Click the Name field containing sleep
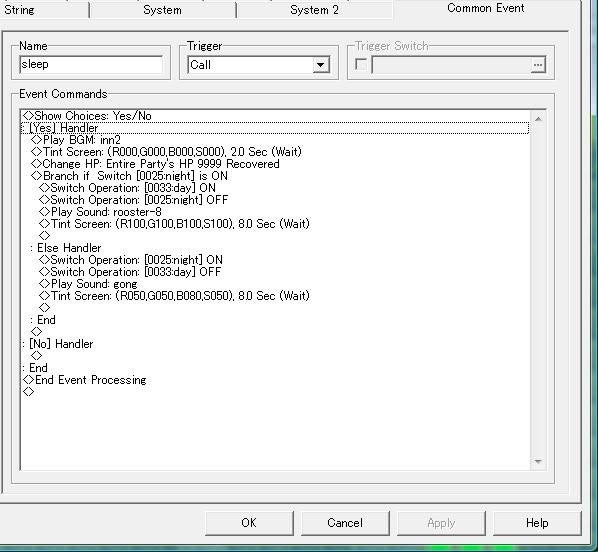598x552 pixels. point(91,64)
